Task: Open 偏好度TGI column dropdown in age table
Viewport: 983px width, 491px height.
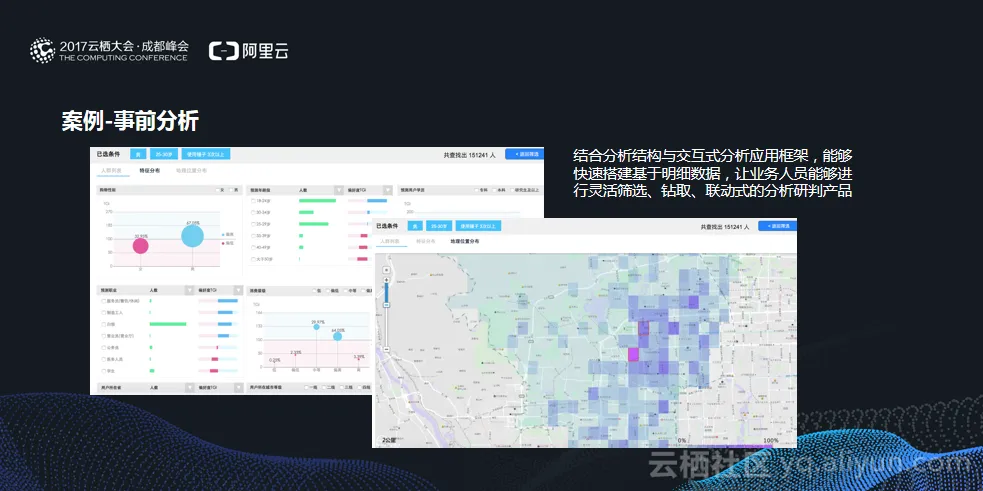Action: point(388,190)
